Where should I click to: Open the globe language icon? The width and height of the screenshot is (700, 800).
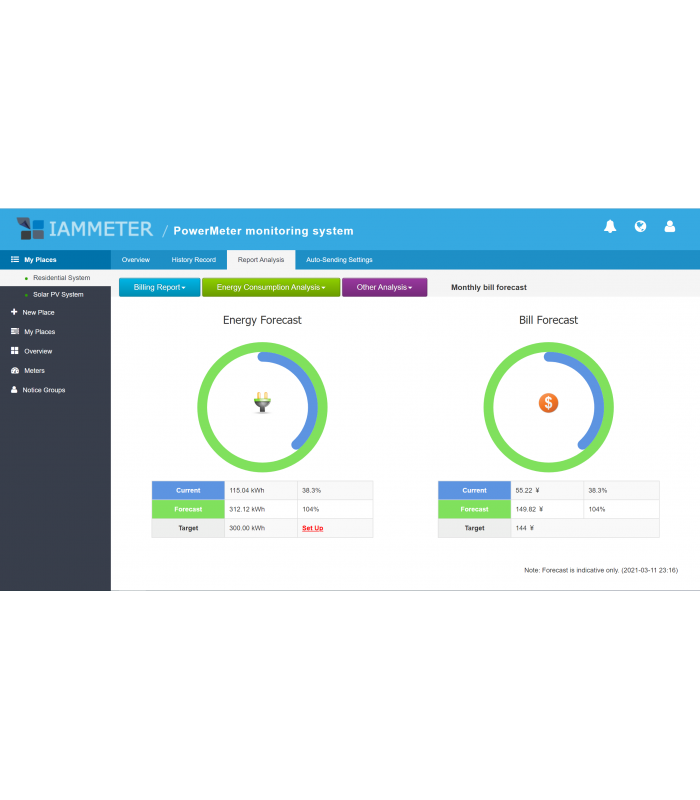point(640,227)
